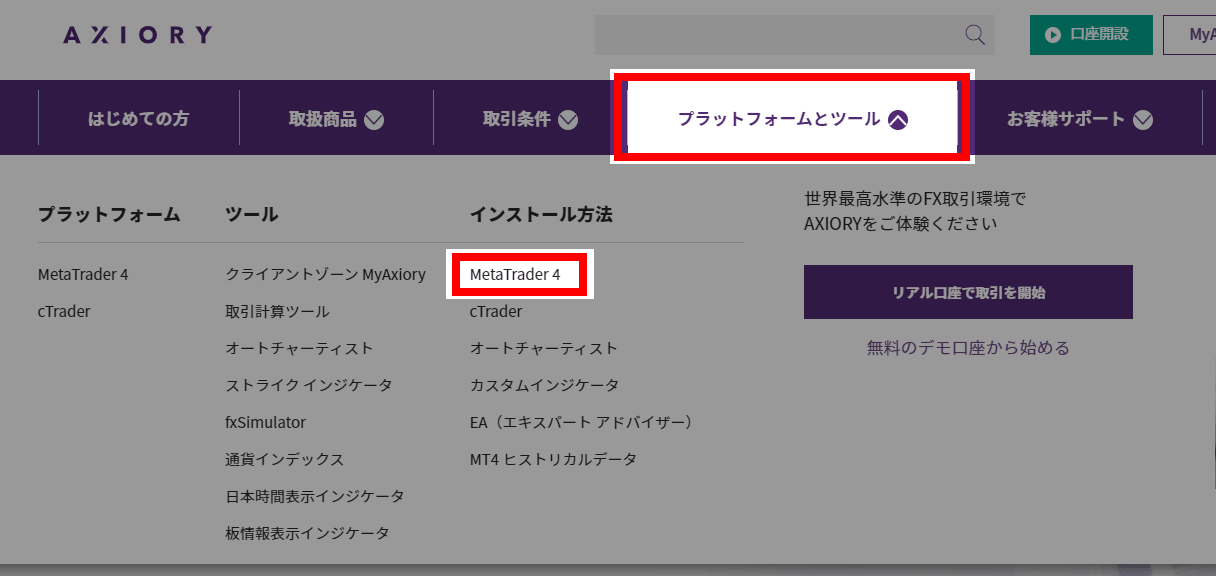
Task: Collapse the プラットフォームとツール chevron
Action: click(x=898, y=120)
